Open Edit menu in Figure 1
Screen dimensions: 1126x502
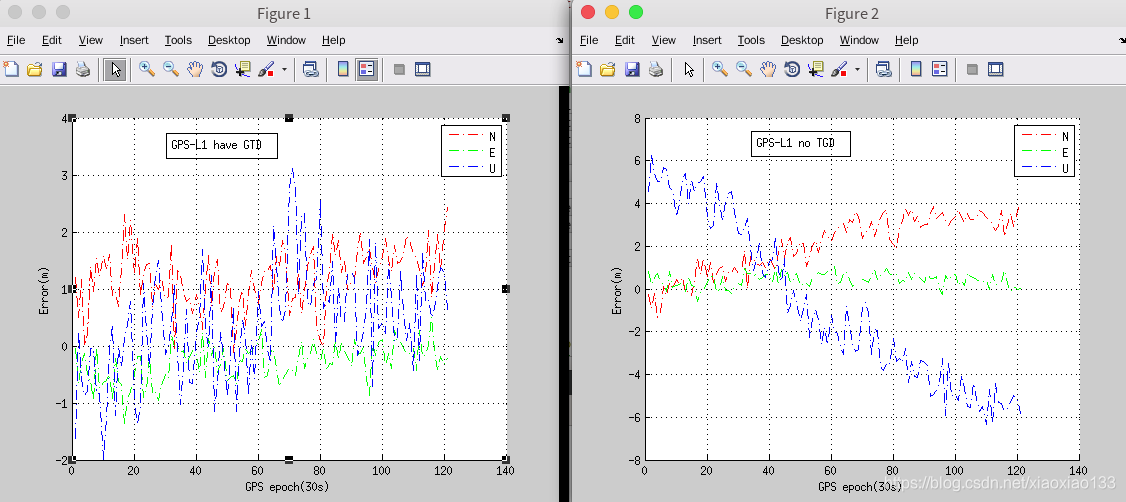[52, 40]
